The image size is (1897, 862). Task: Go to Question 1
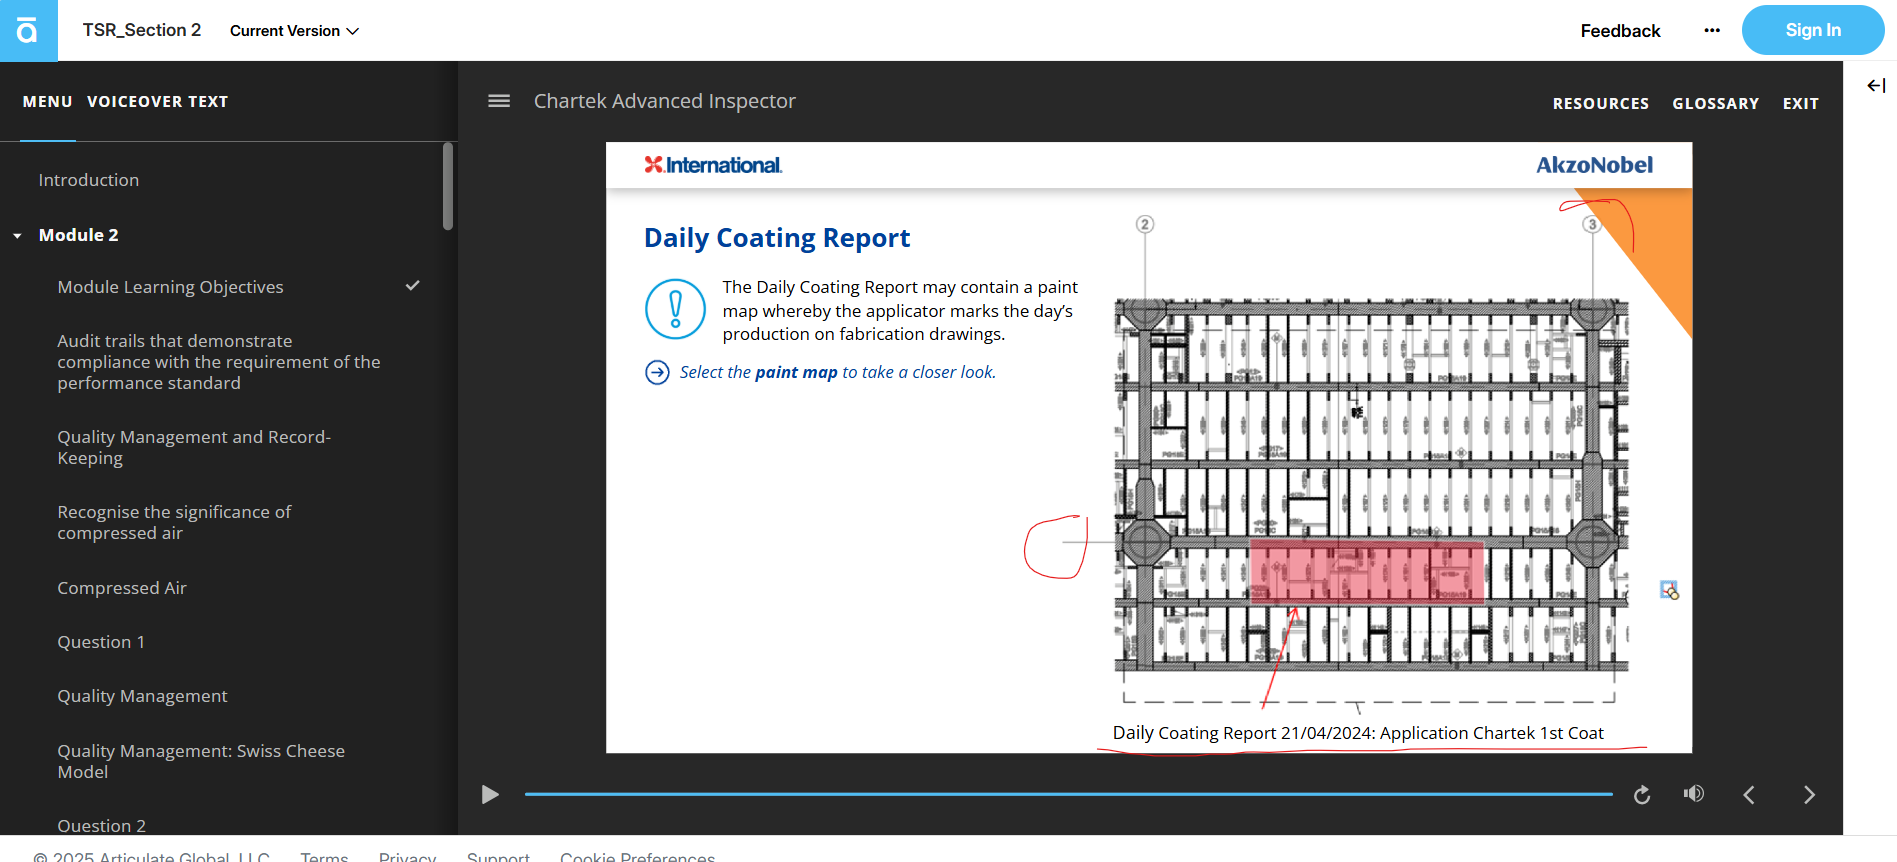(x=101, y=642)
